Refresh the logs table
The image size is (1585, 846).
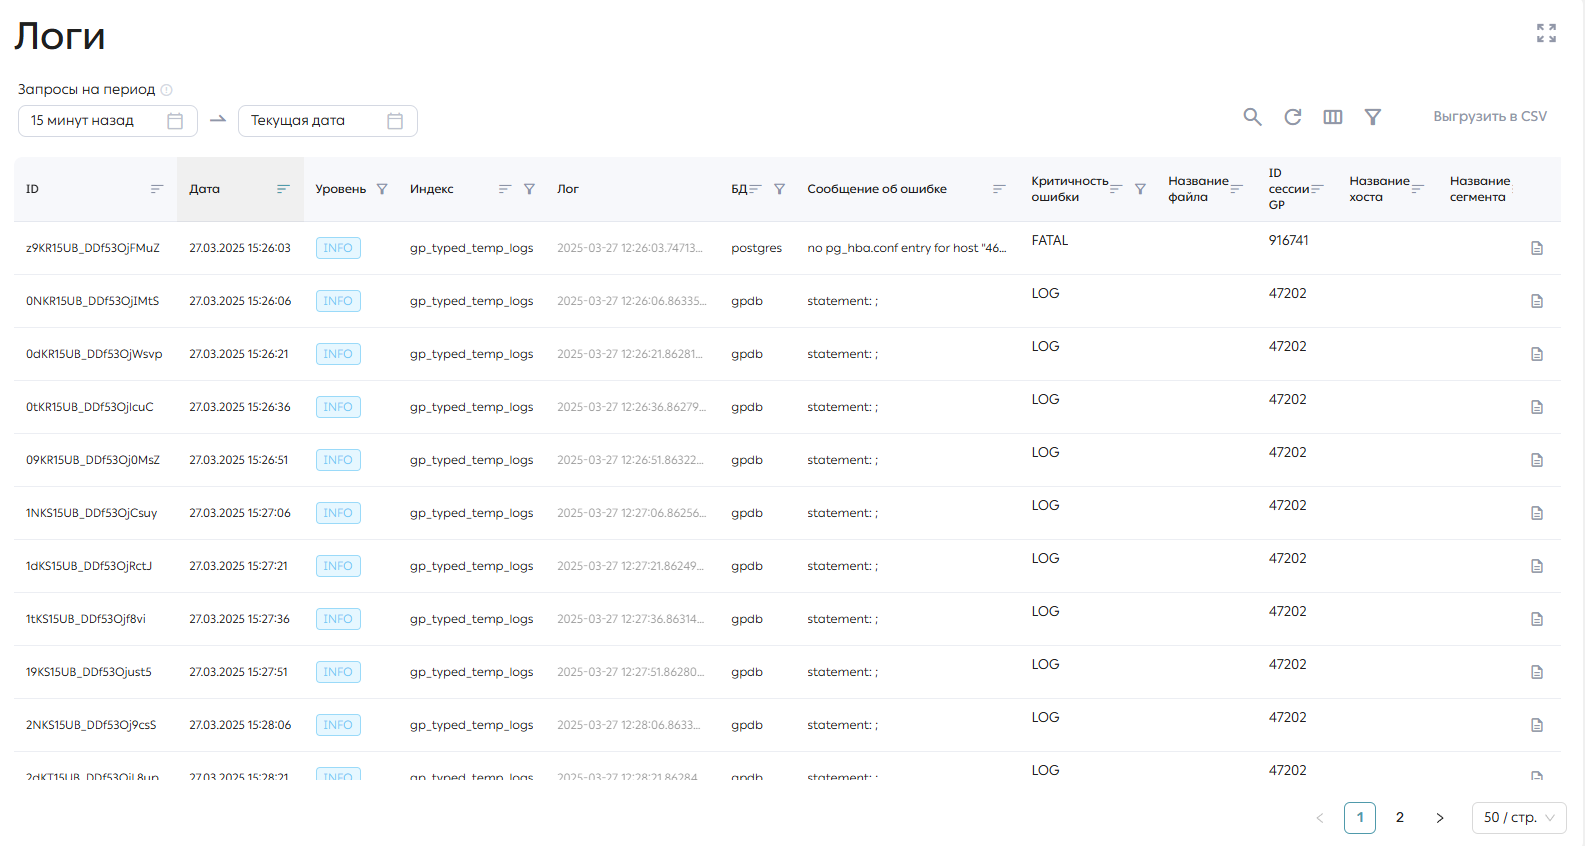1293,117
